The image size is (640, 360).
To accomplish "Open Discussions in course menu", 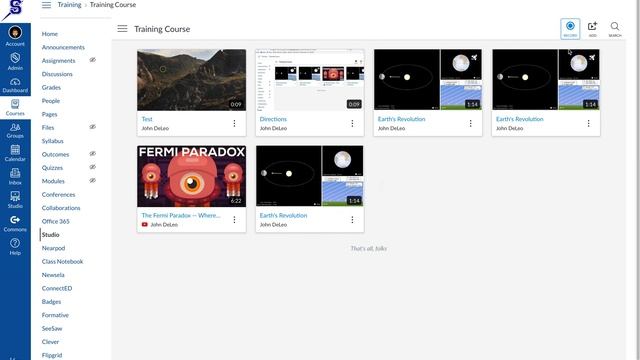I will click(57, 74).
